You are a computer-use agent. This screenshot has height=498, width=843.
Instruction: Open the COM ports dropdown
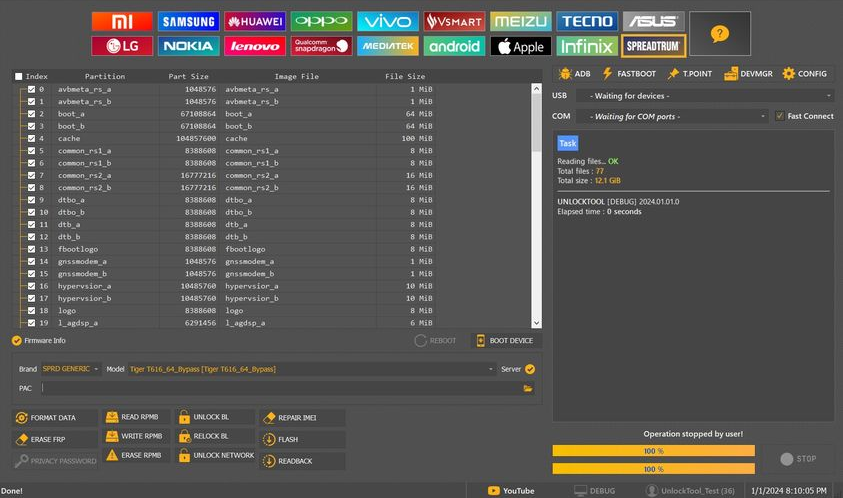tap(672, 116)
